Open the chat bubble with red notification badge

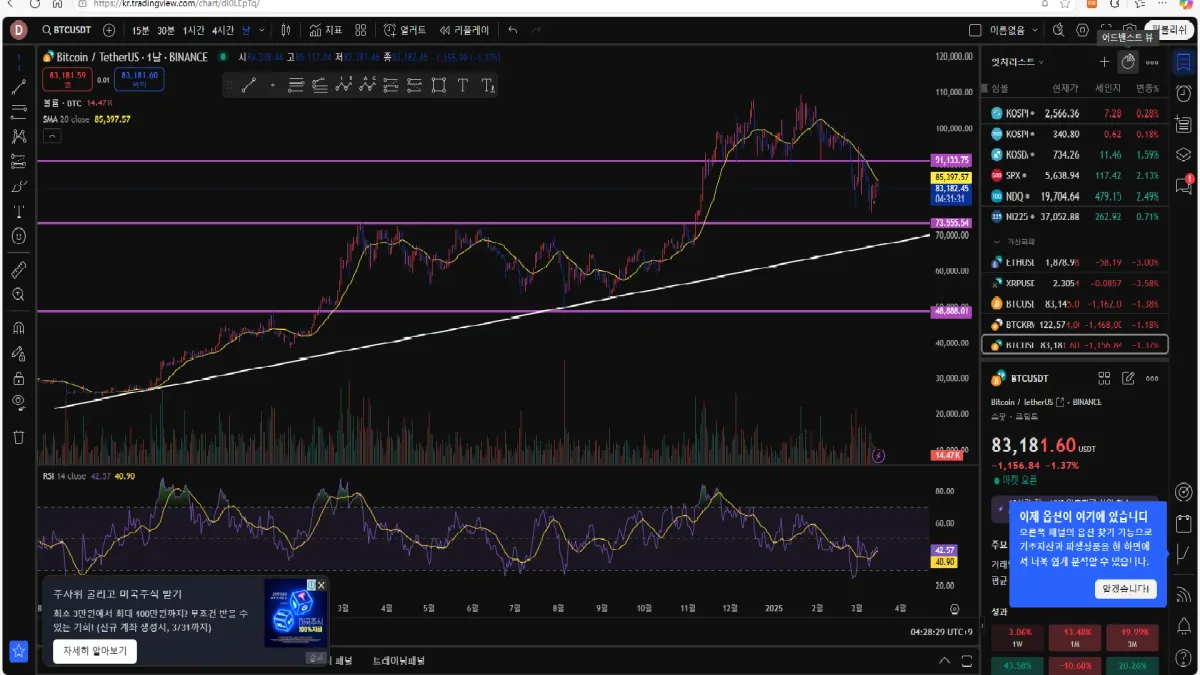click(x=1184, y=185)
